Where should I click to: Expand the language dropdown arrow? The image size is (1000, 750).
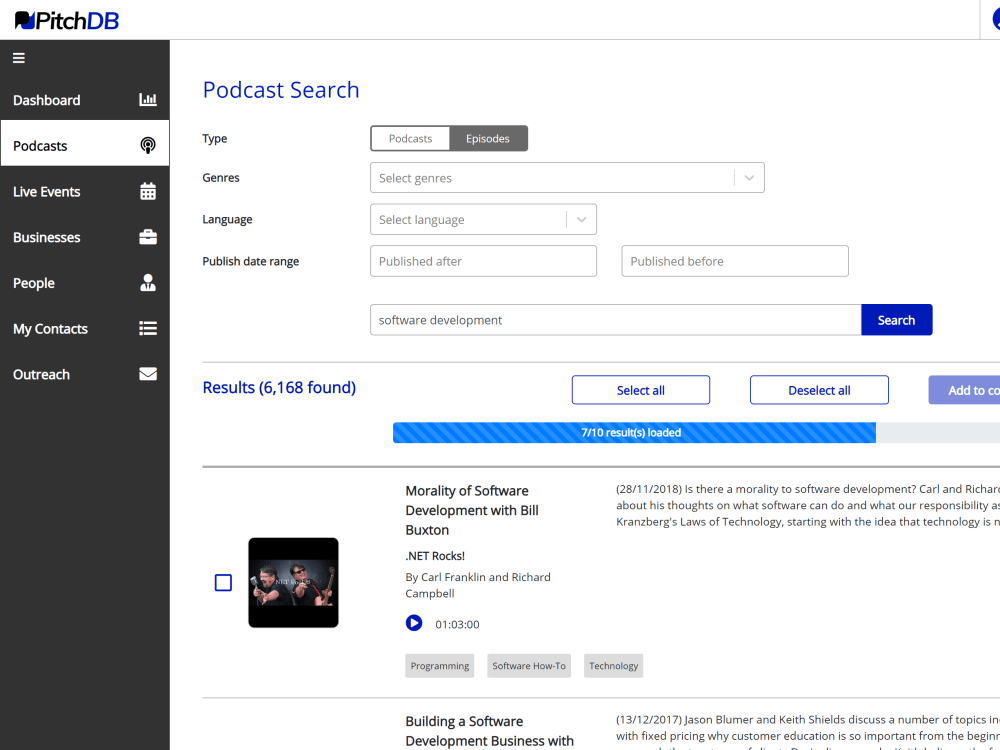click(582, 219)
